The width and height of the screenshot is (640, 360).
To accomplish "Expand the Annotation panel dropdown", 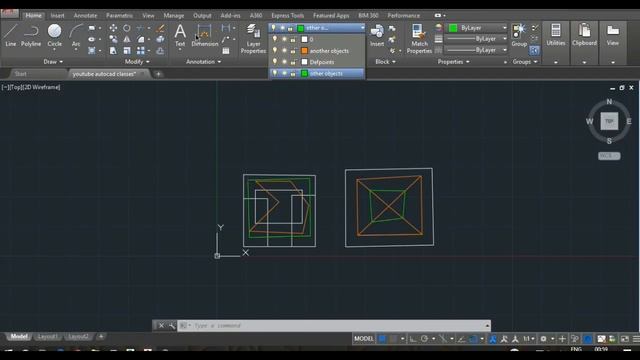I will 204,62.
